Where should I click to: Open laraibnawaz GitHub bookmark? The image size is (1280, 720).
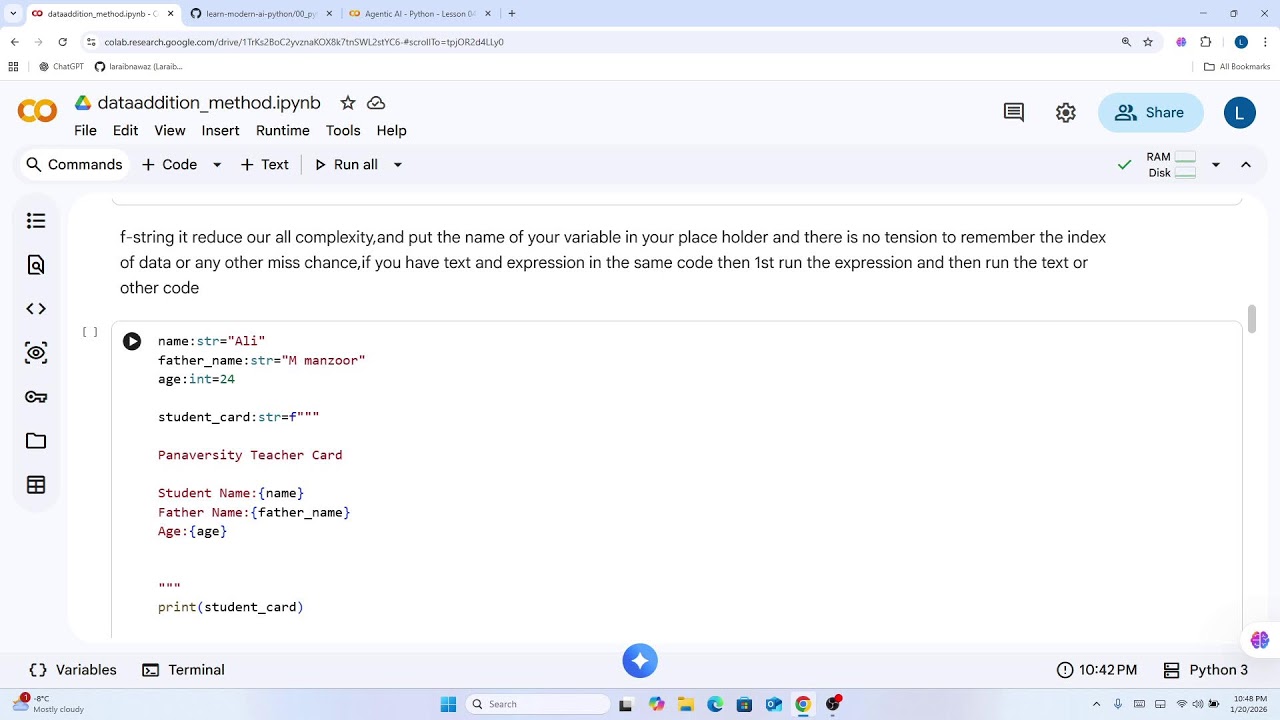[x=139, y=67]
